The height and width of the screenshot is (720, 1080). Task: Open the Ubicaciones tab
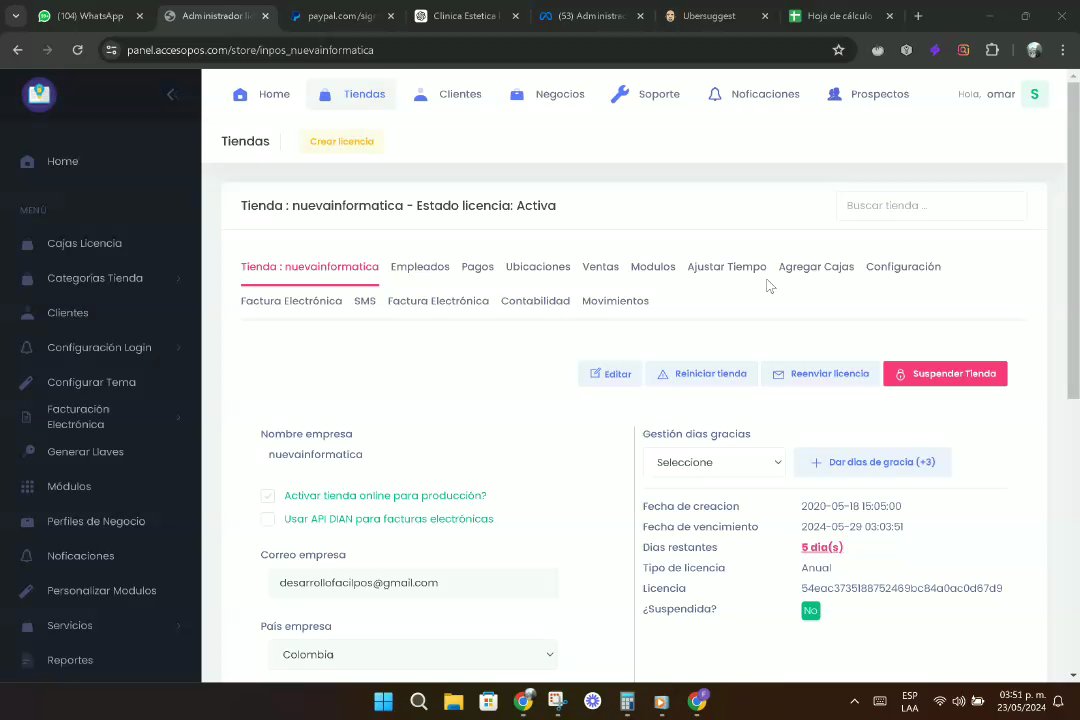coord(538,267)
